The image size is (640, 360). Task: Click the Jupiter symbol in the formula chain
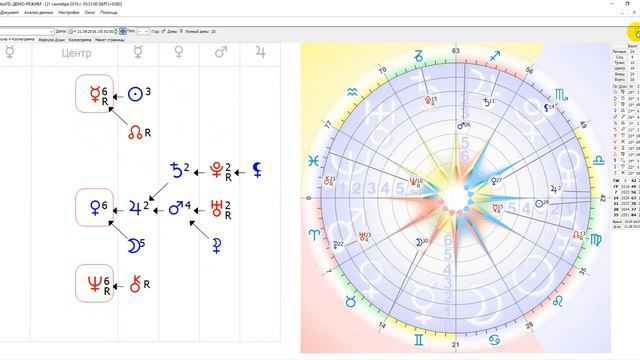pos(135,207)
